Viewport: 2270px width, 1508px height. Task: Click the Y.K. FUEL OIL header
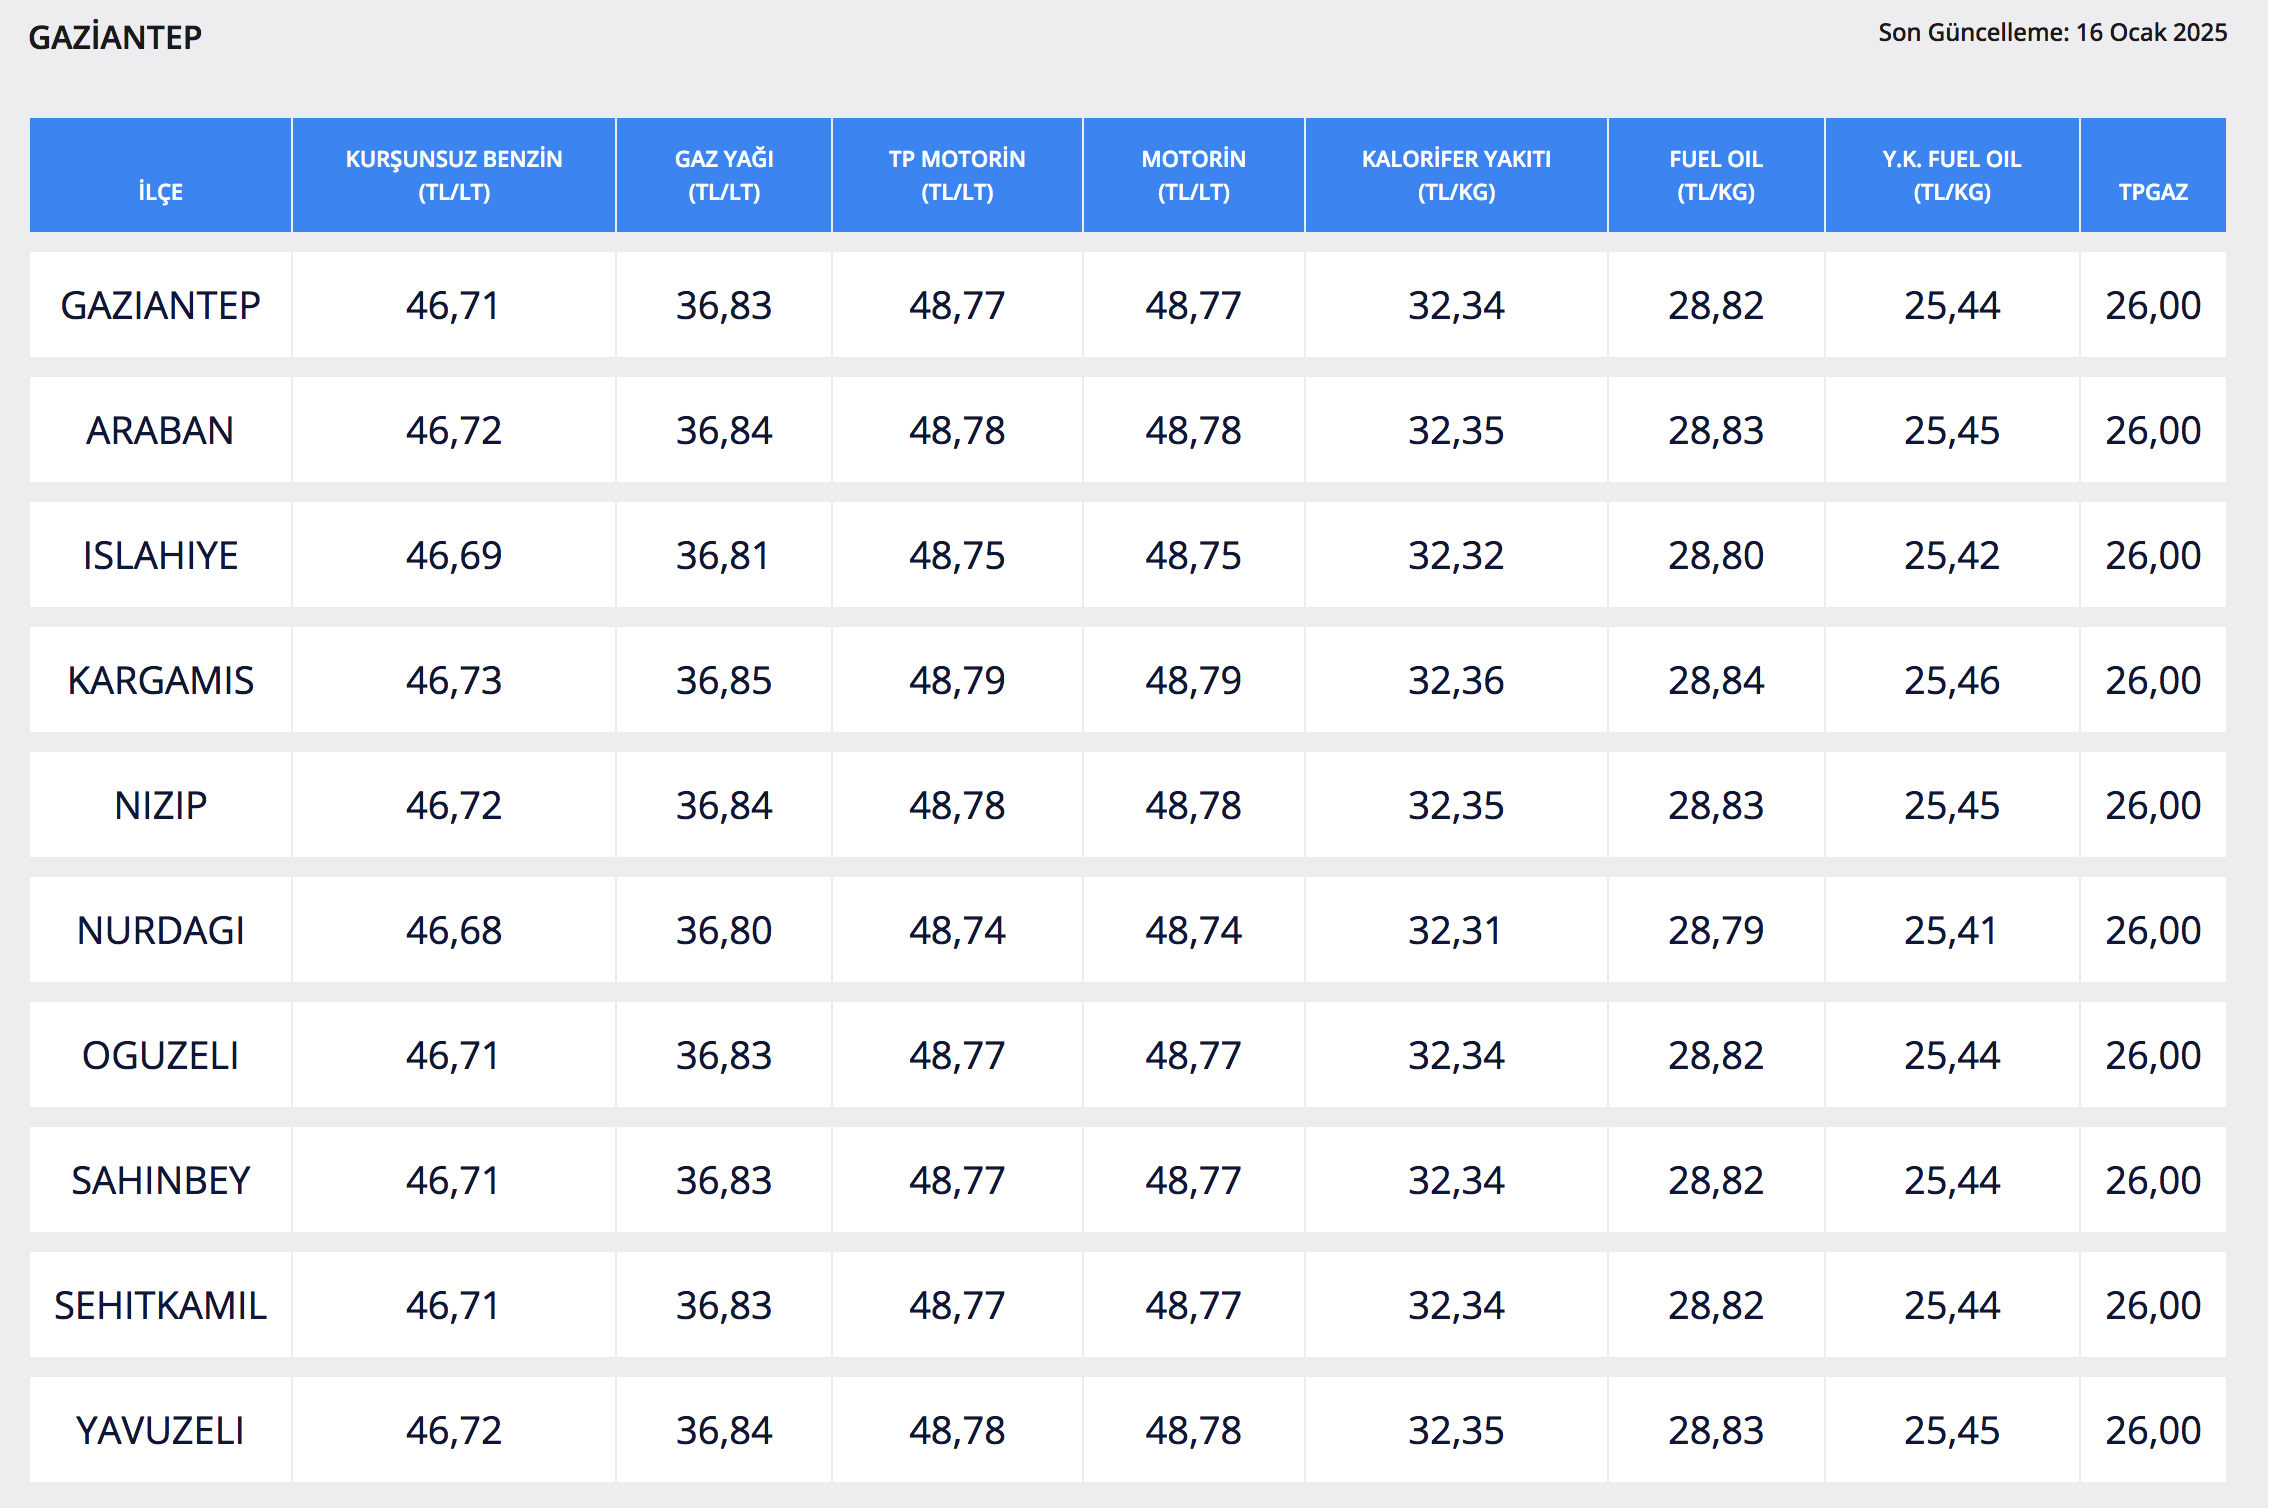[1951, 175]
